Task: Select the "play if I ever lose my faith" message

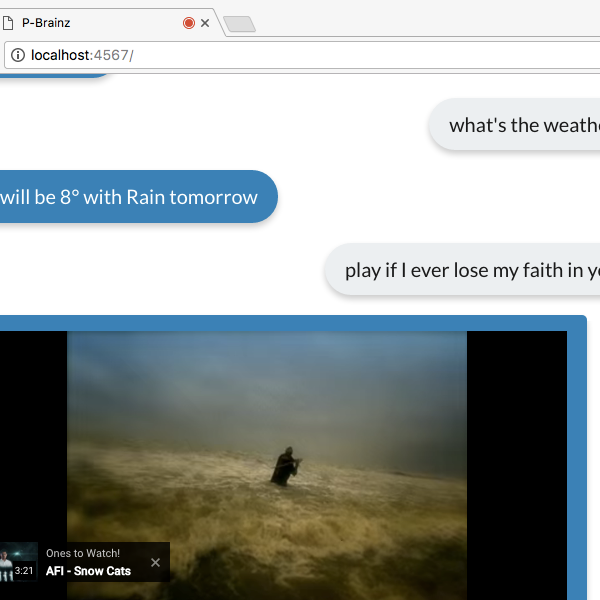Action: [470, 270]
